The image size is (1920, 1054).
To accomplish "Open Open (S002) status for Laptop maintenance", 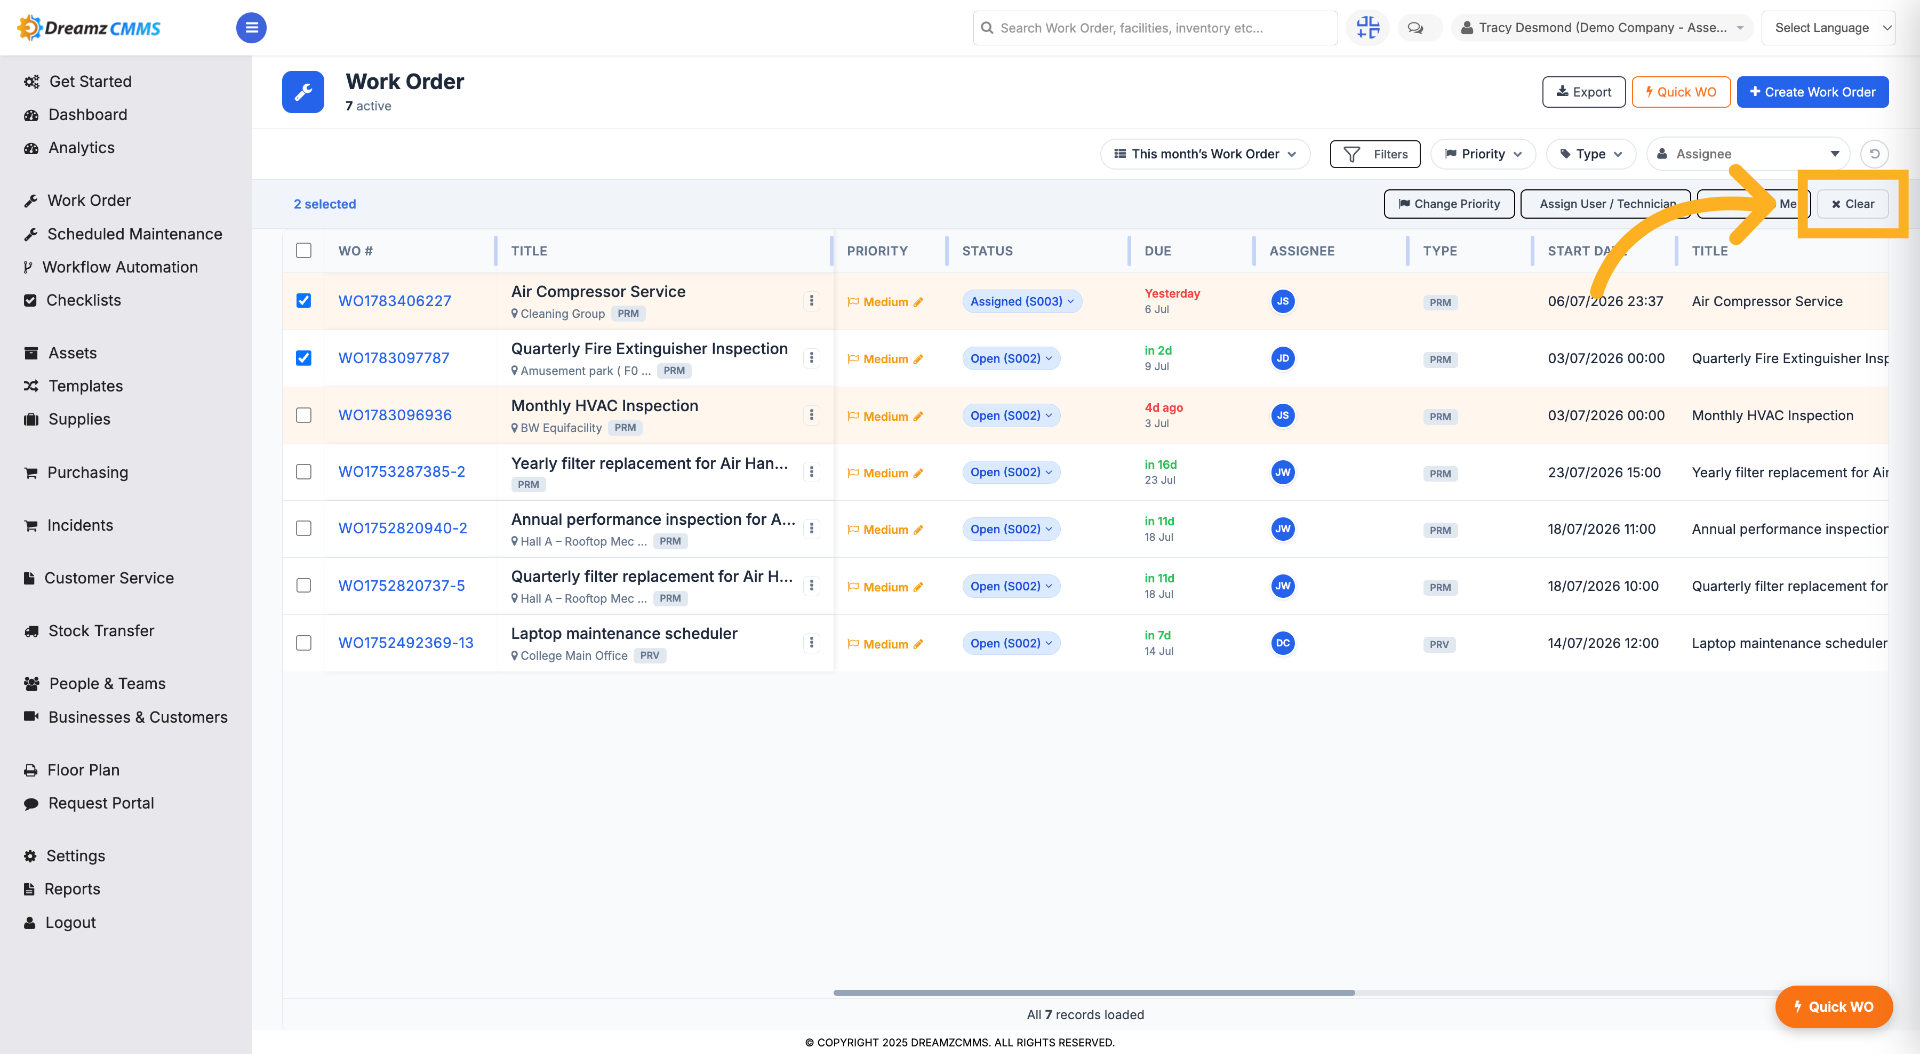I will click(x=1011, y=643).
